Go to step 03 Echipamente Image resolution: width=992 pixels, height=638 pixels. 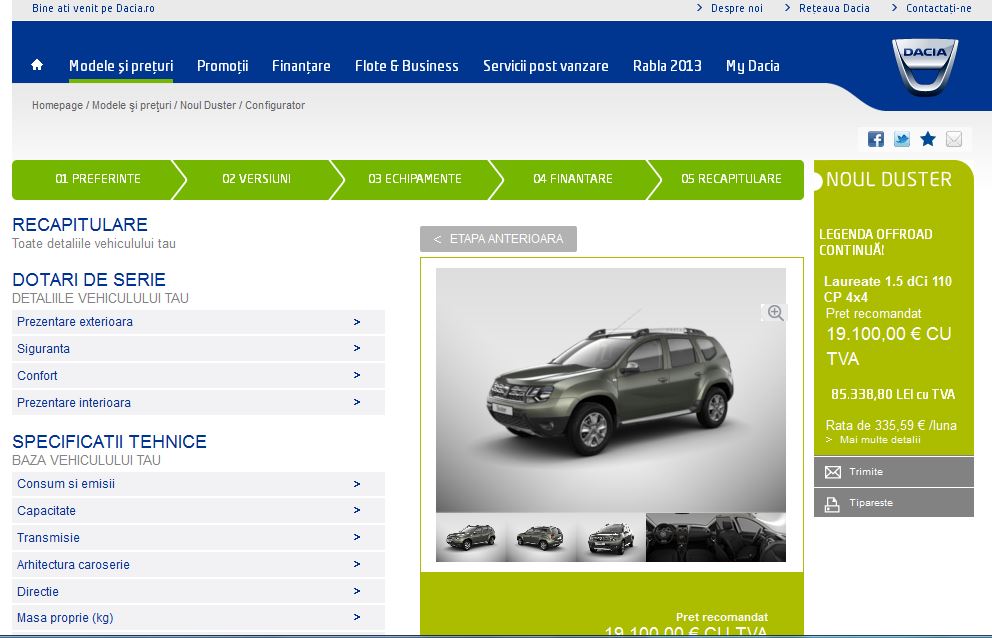[x=414, y=179]
